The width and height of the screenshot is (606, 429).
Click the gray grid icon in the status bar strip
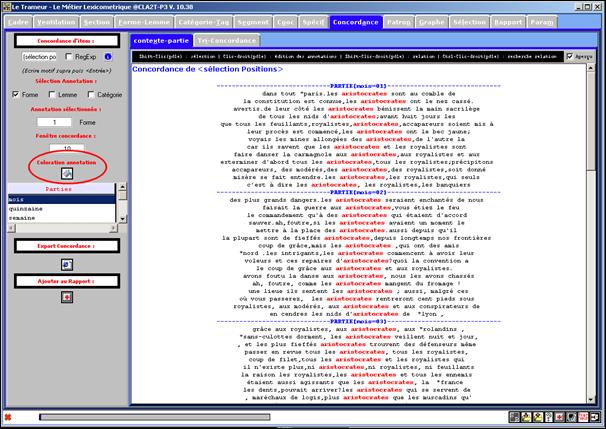pos(514,417)
